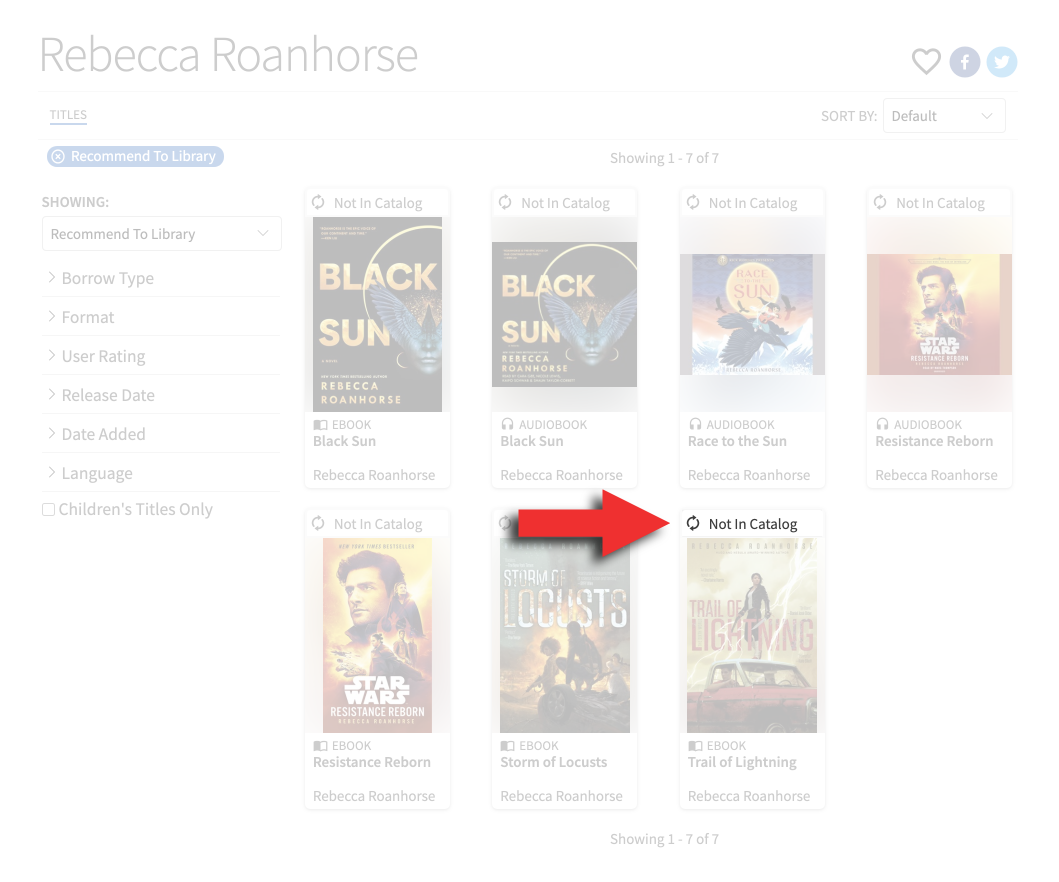This screenshot has height=882, width=1059.
Task: Open the Race to the Sun title link
Action: 738,441
